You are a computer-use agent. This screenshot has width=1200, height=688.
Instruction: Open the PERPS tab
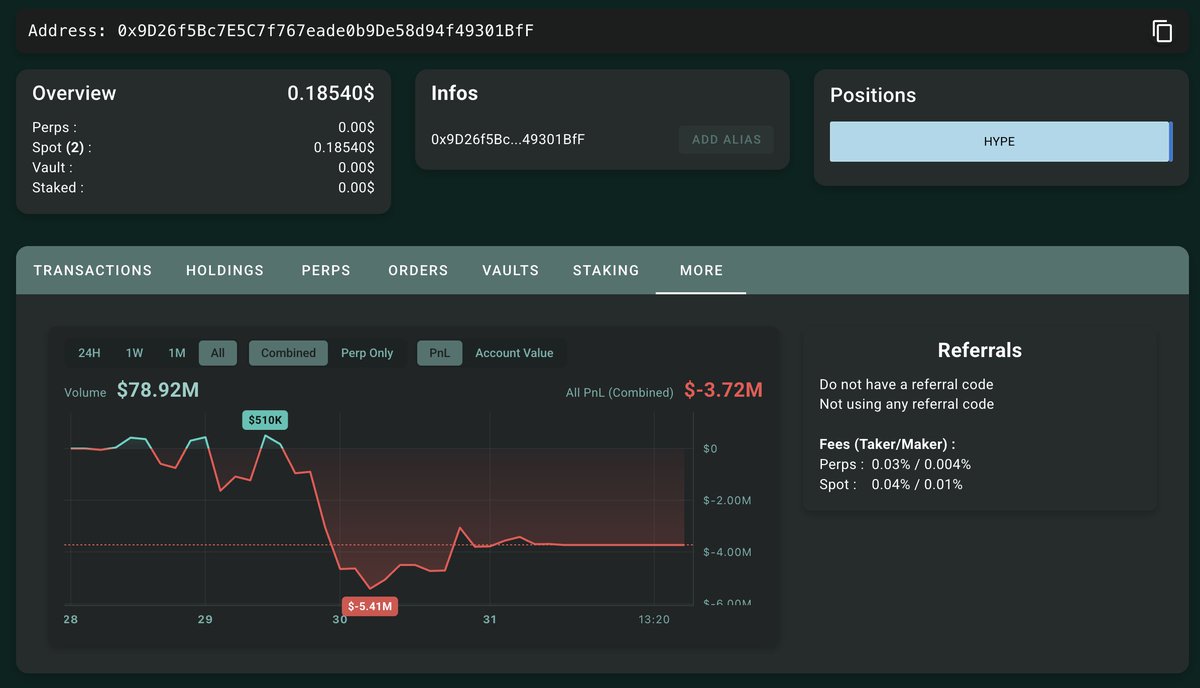326,270
